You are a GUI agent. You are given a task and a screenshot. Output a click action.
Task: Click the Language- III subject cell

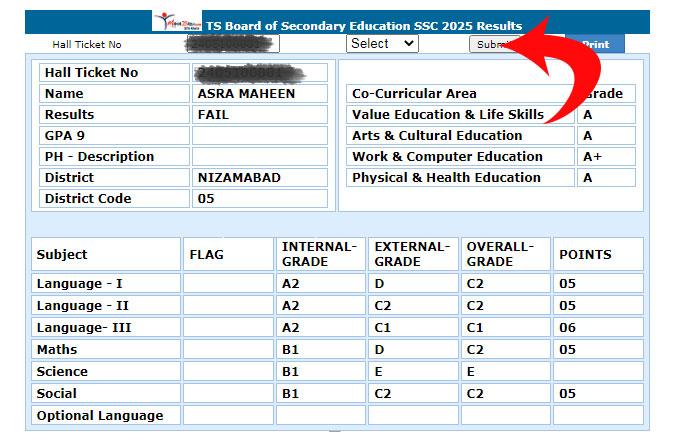[x=106, y=327]
